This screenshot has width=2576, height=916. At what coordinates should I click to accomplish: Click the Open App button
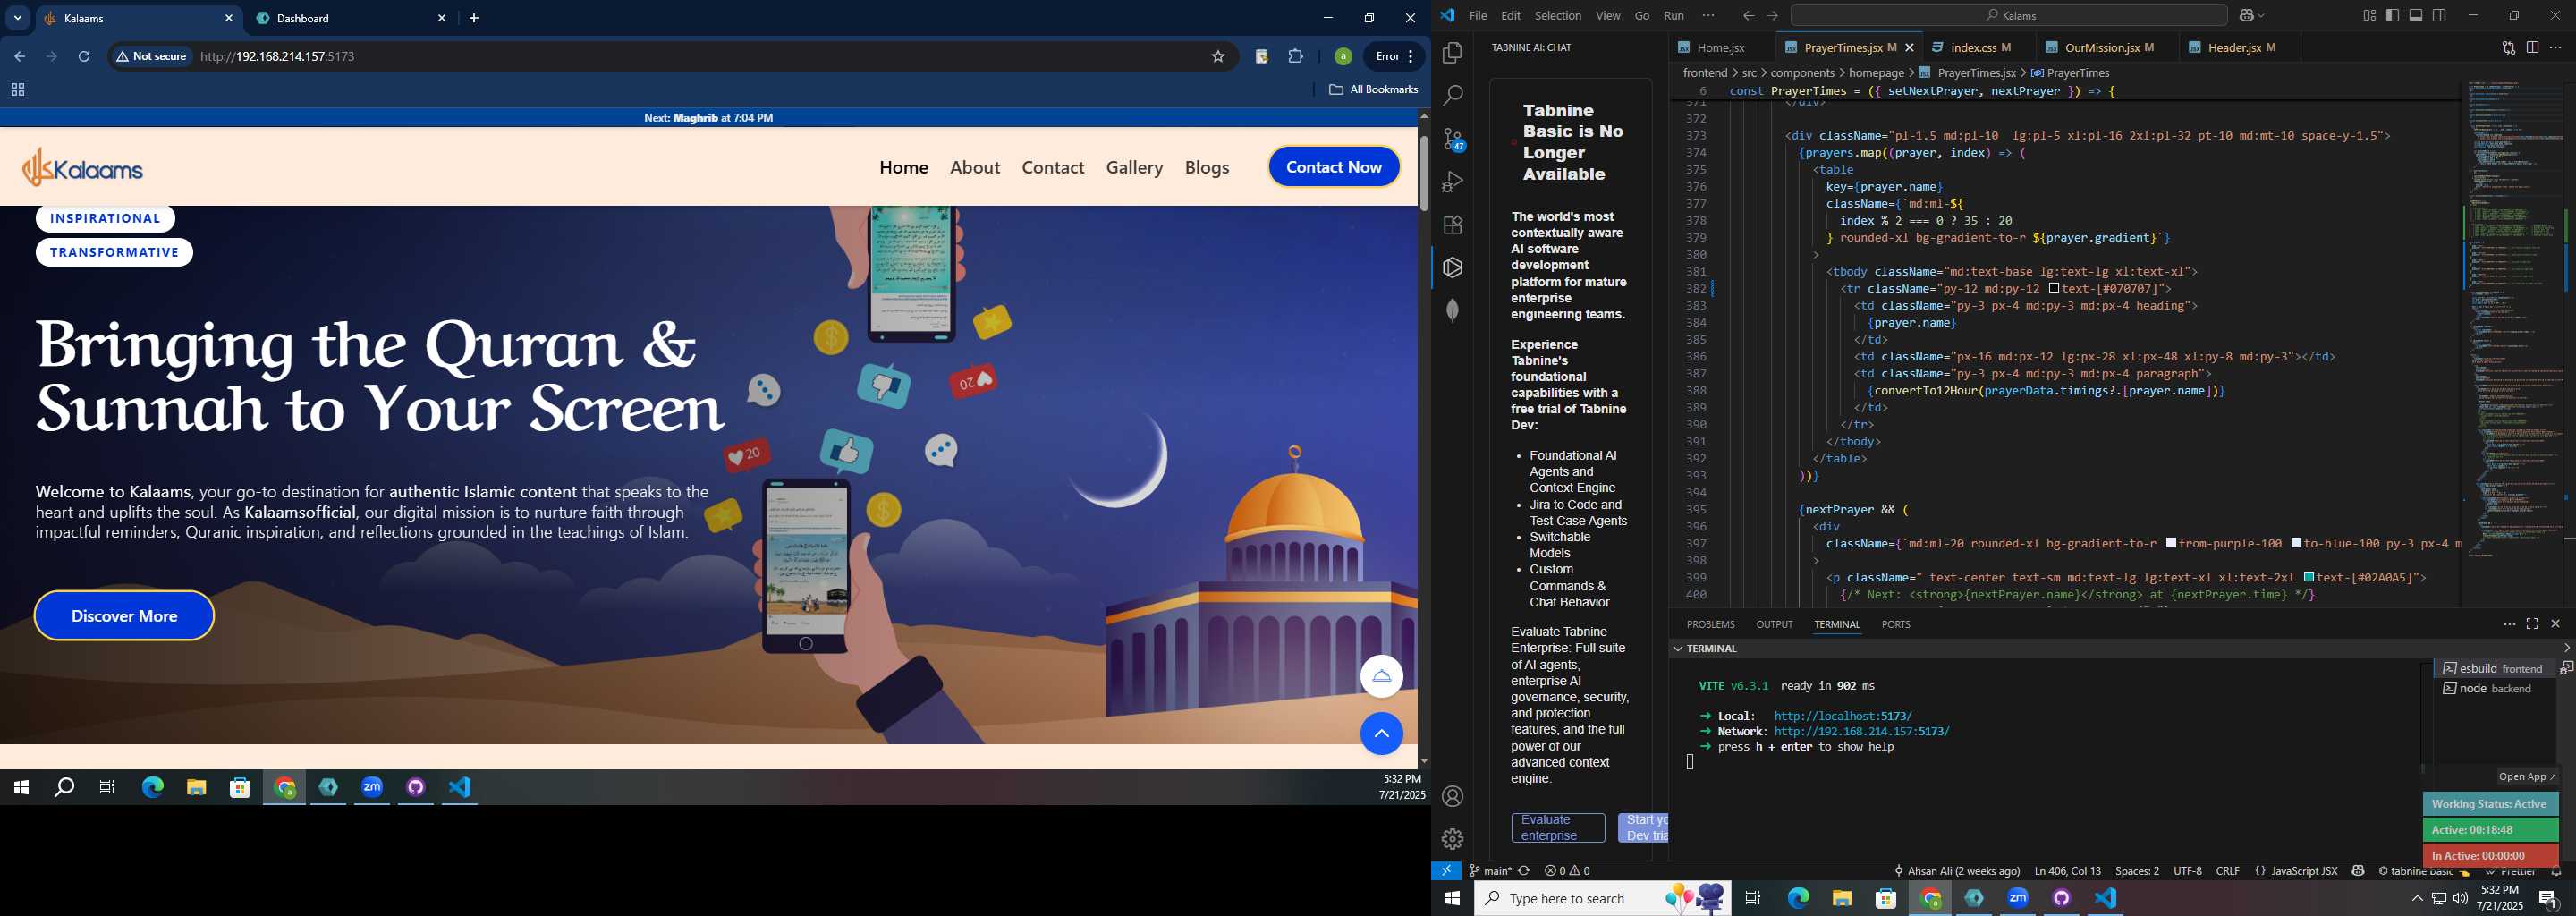click(x=2527, y=777)
